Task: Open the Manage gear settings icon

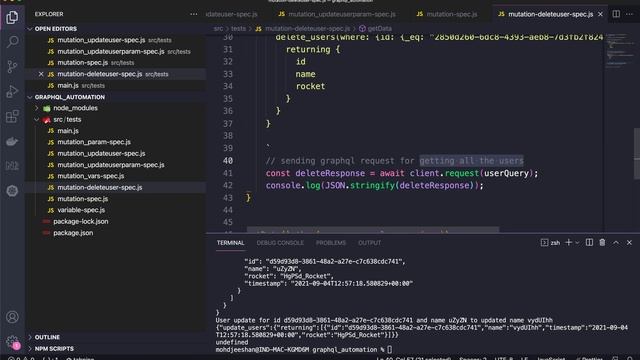Action: click(x=12, y=342)
